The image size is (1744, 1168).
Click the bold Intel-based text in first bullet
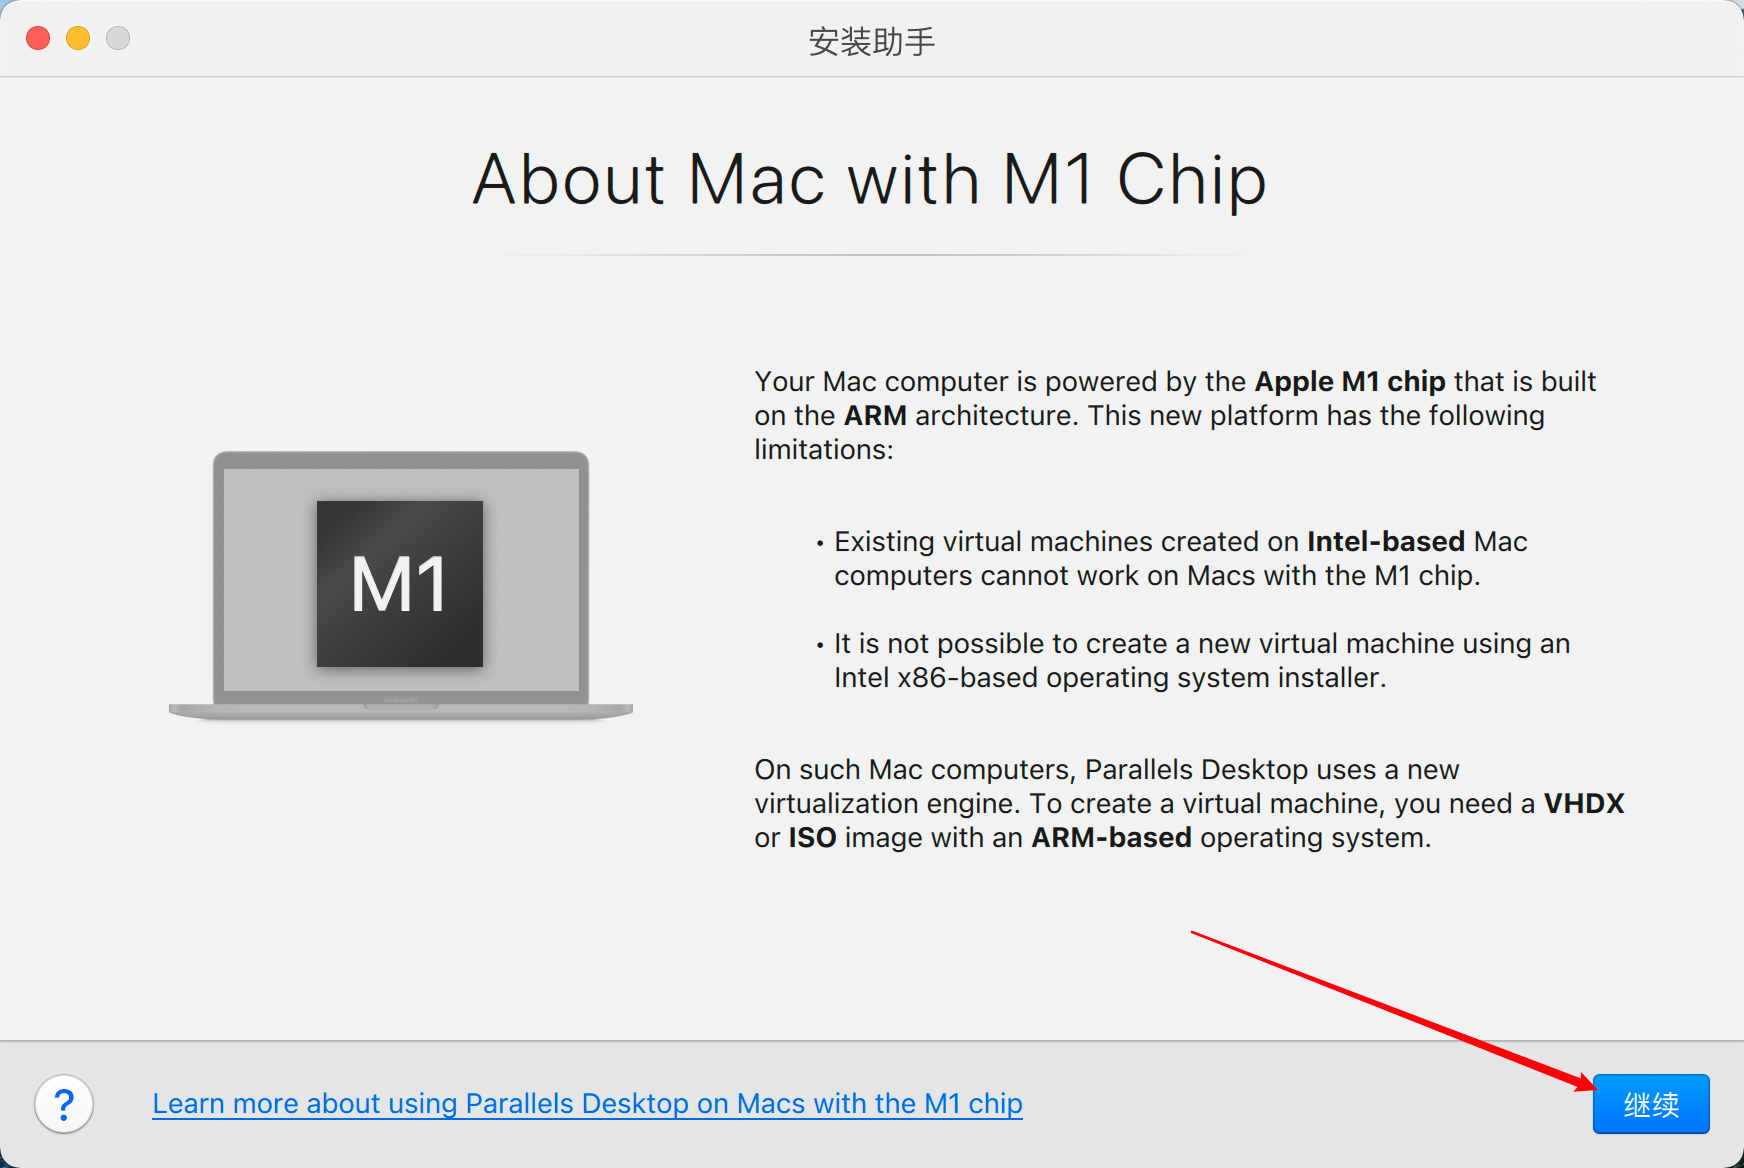1386,541
